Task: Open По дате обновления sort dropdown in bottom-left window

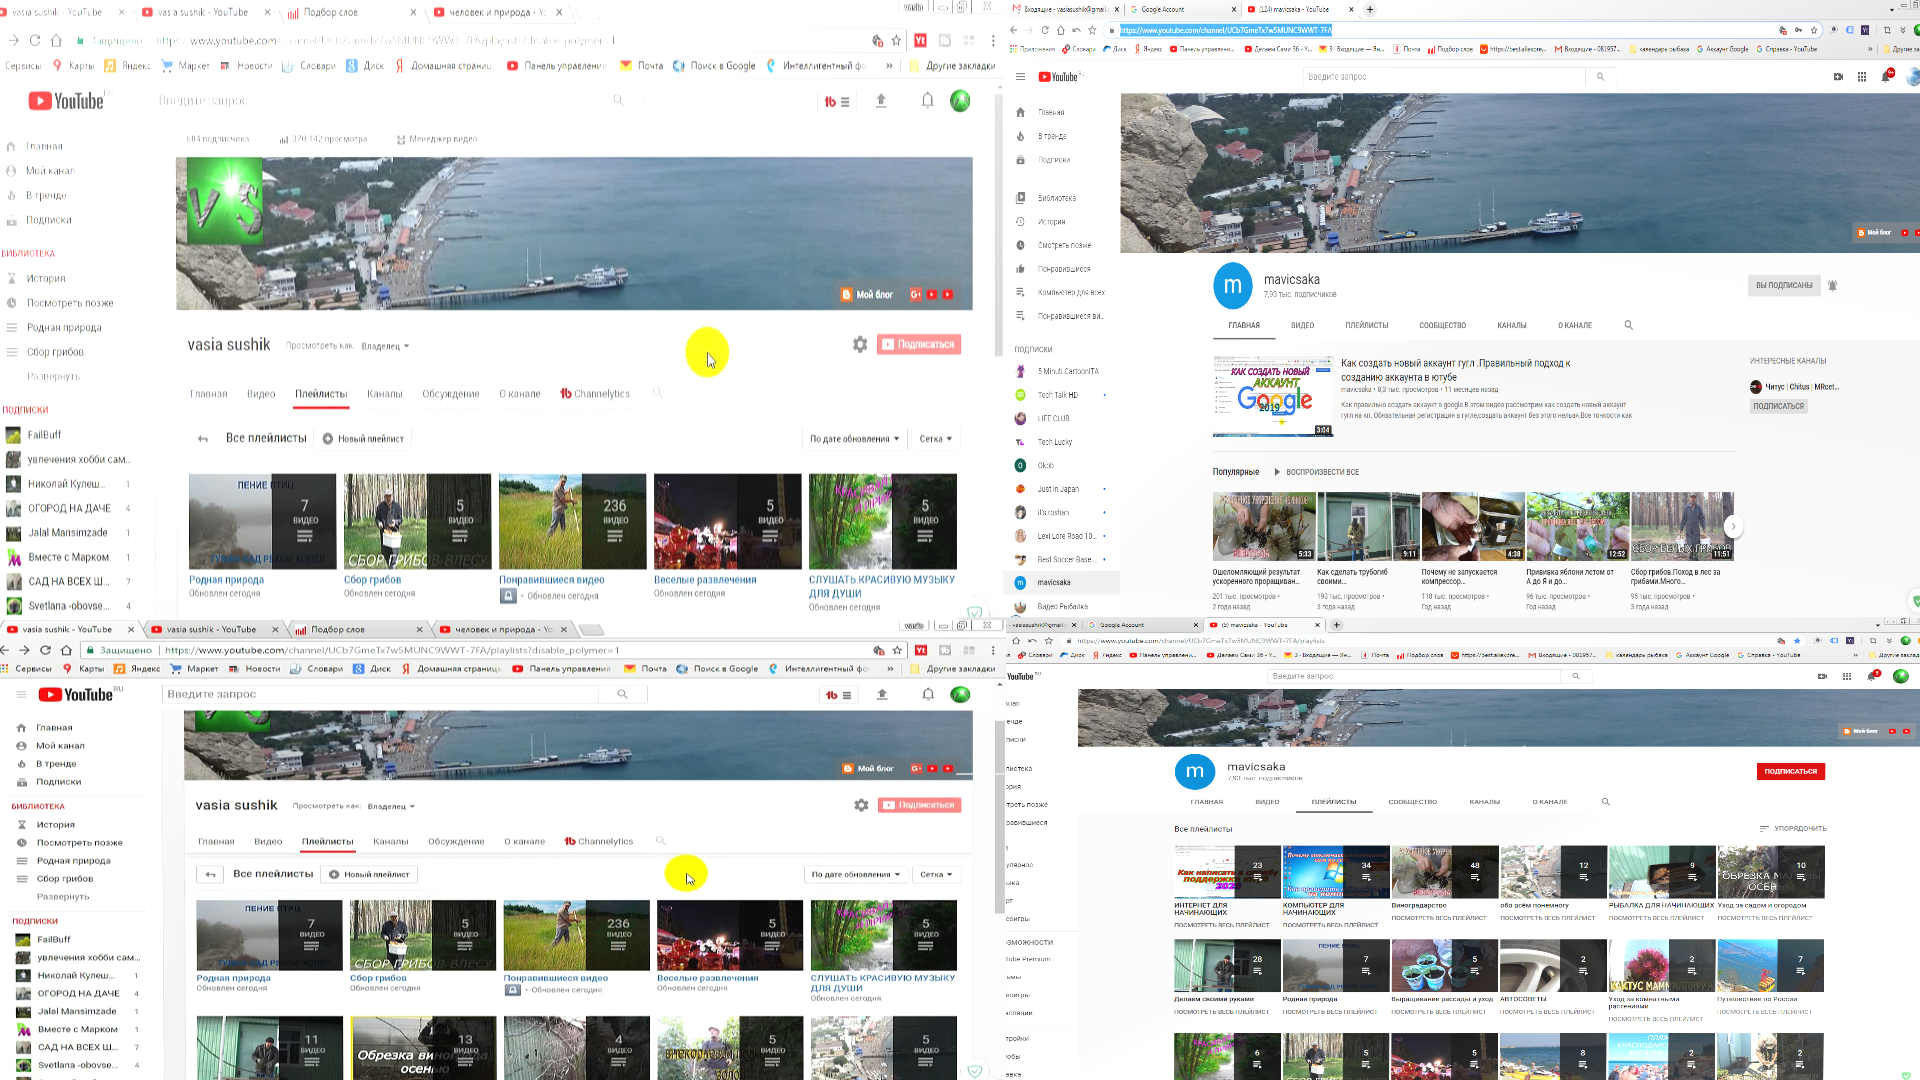Action: [x=856, y=874]
